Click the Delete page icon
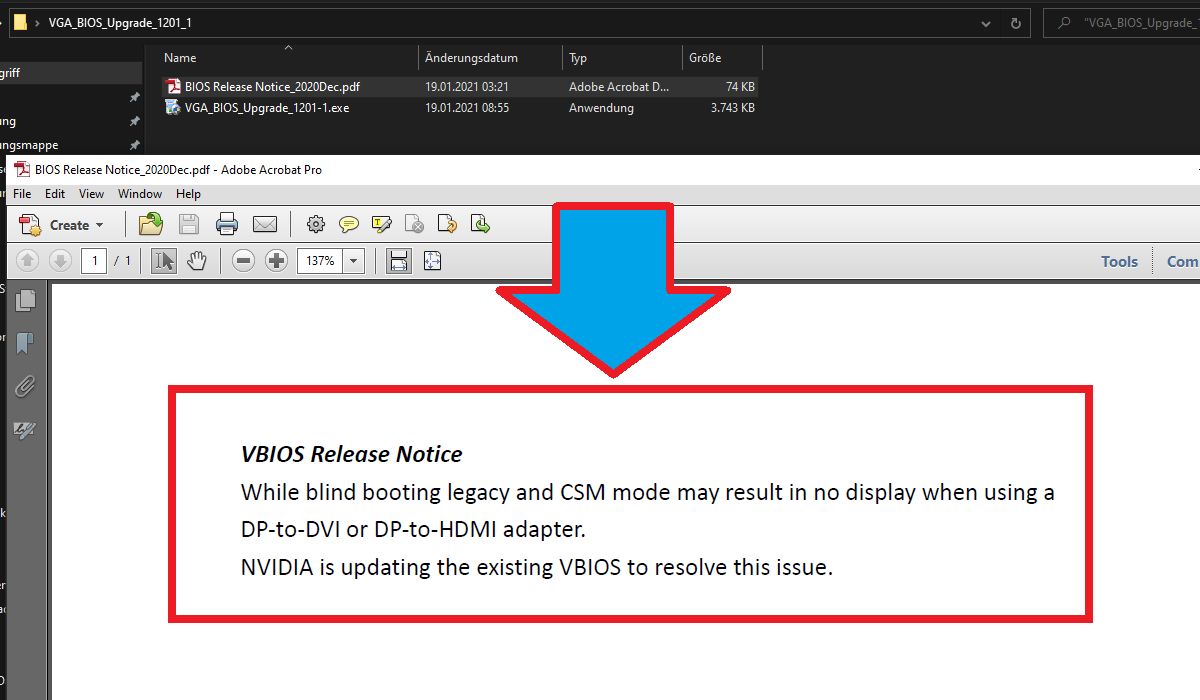 point(415,224)
